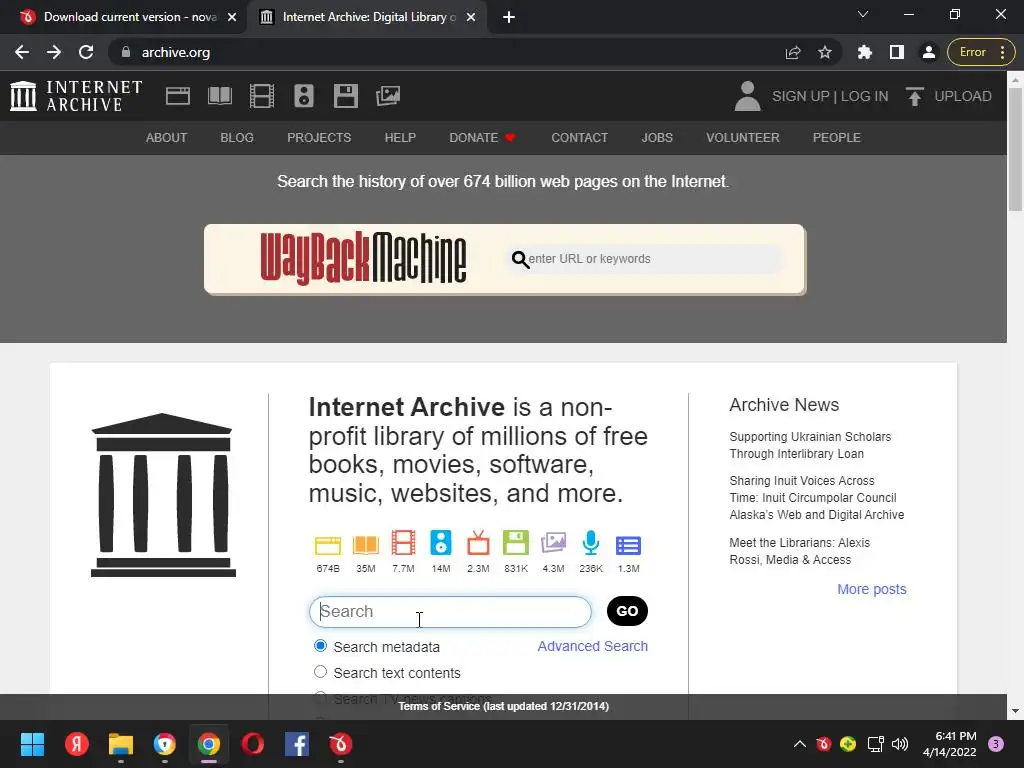Open Terms of Service footer link
The height and width of the screenshot is (768, 1024).
pyautogui.click(x=504, y=706)
